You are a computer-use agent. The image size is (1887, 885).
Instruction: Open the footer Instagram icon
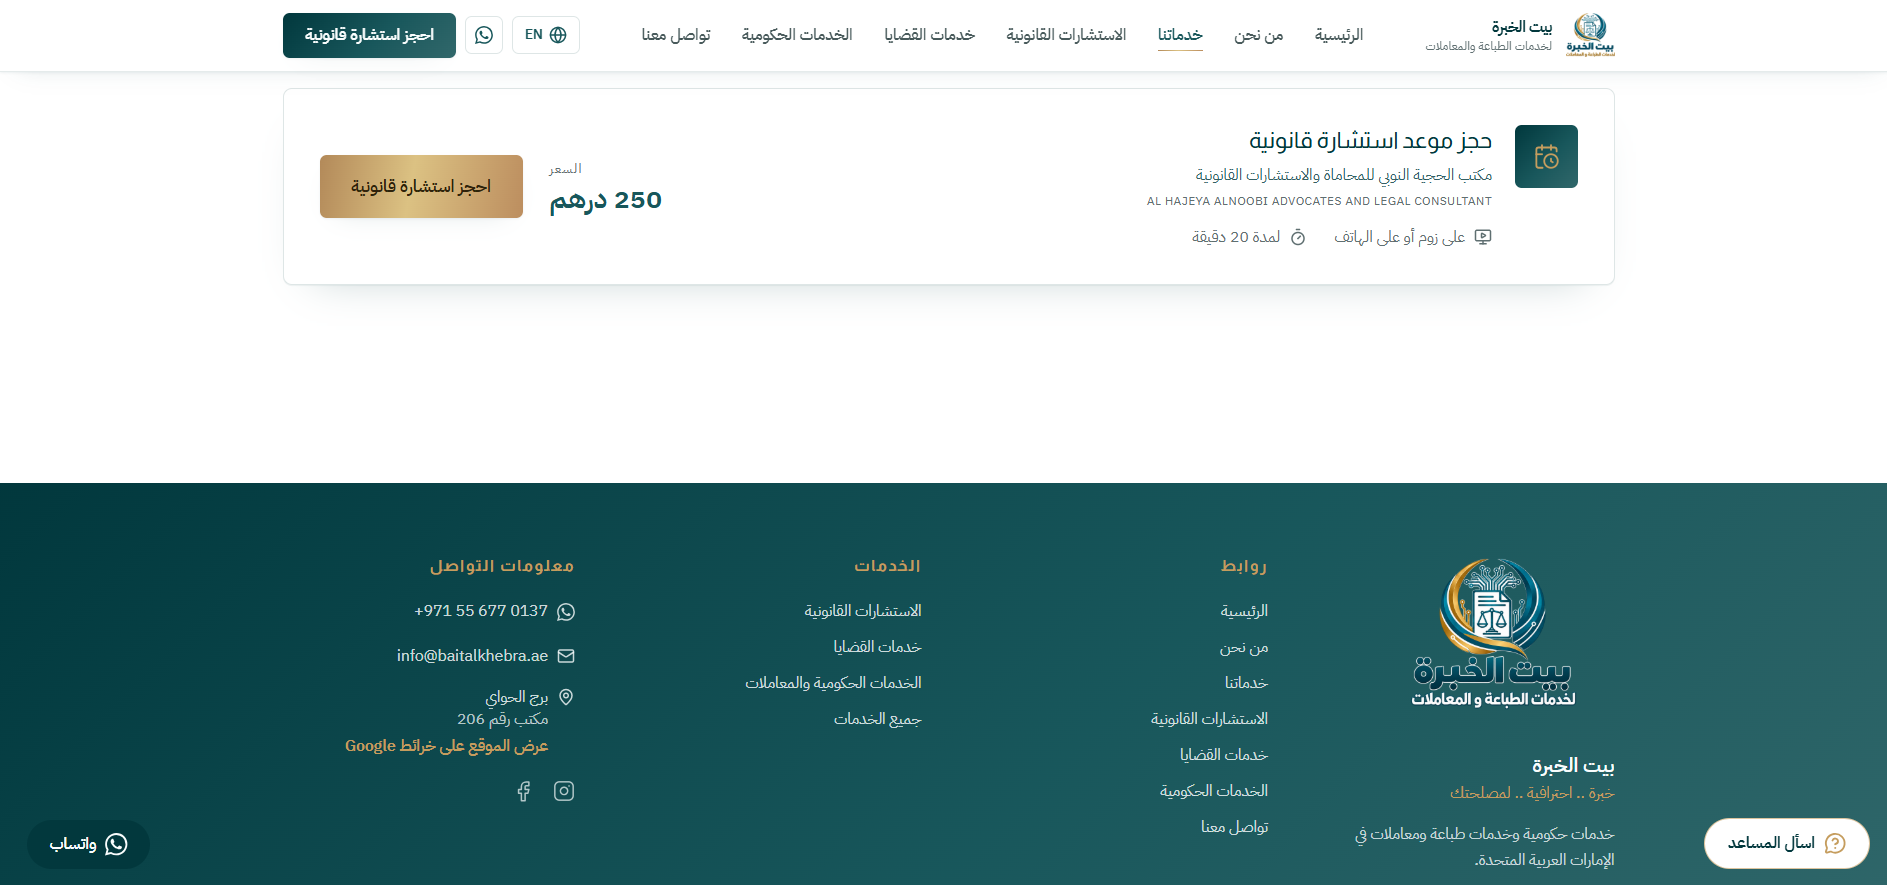point(564,791)
